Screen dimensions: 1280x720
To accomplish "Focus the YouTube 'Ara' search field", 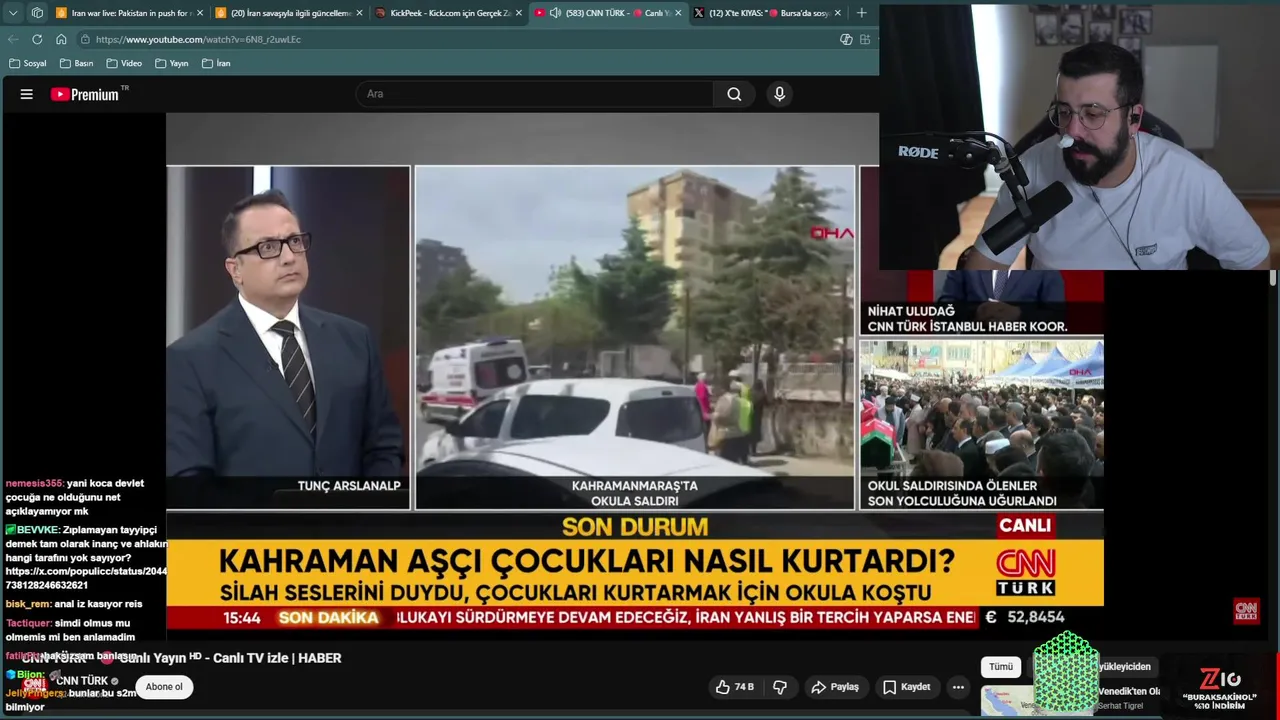I will coord(535,94).
